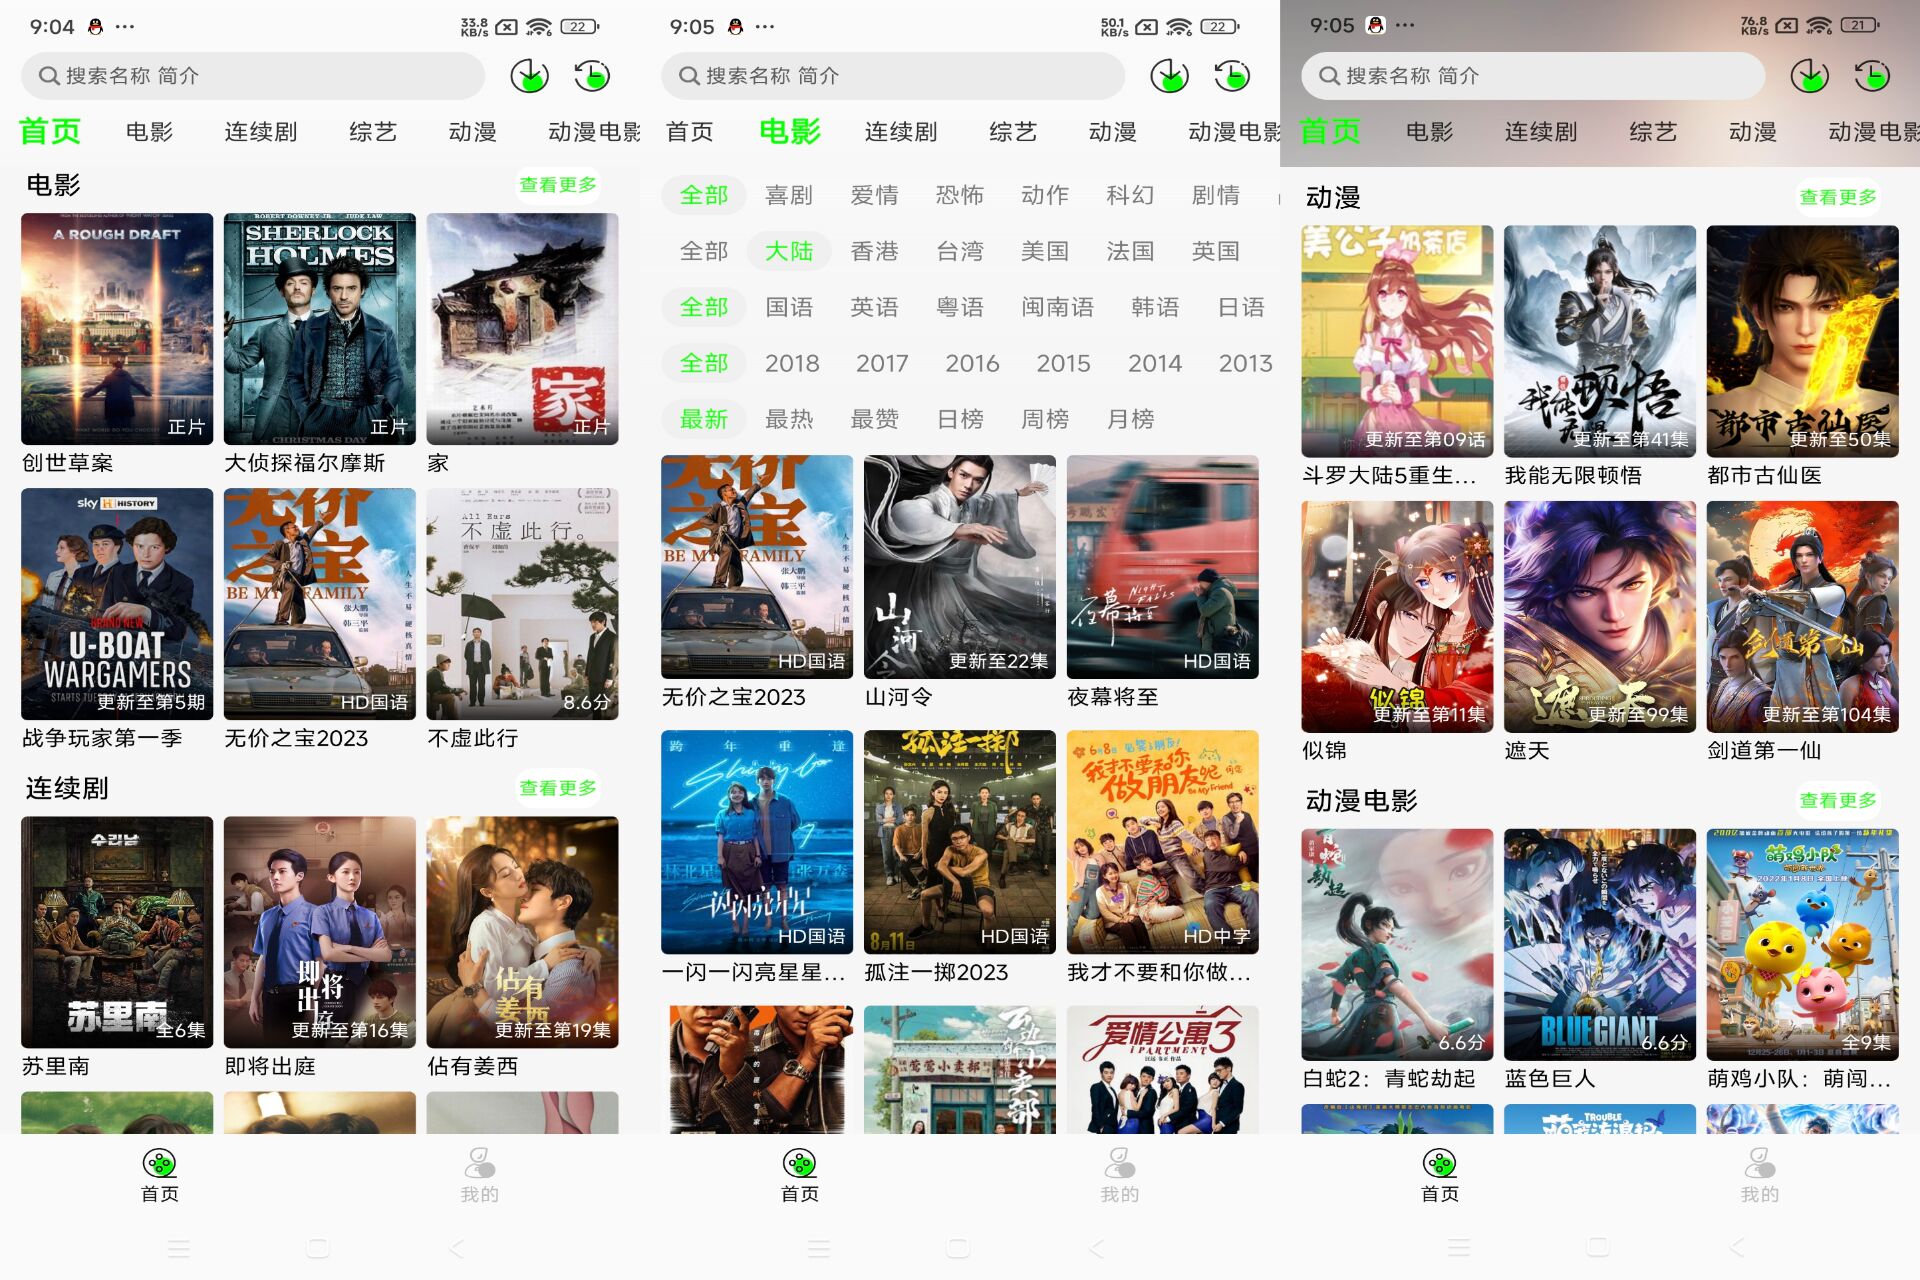Select 粤语 language filter
1920x1280 pixels.
(x=960, y=307)
